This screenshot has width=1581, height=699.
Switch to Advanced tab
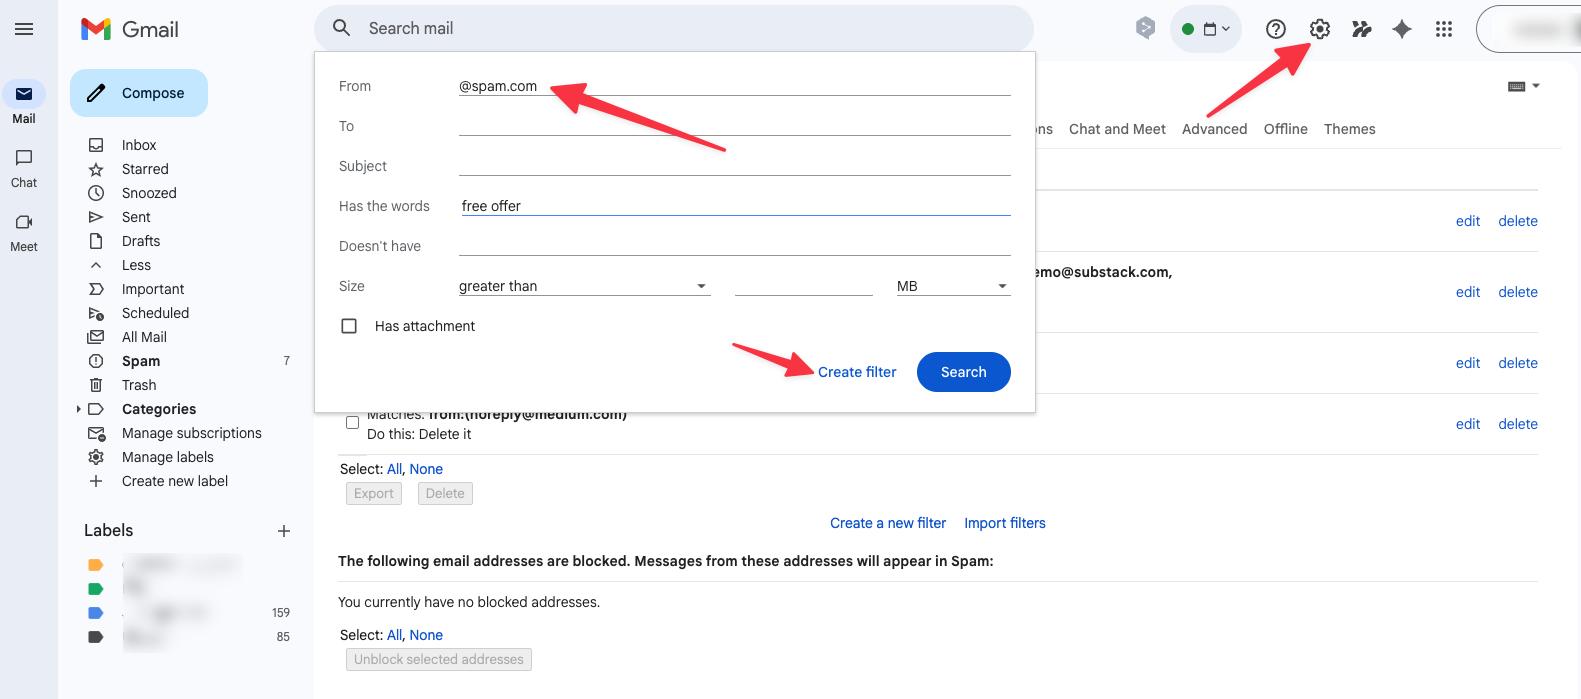1214,129
